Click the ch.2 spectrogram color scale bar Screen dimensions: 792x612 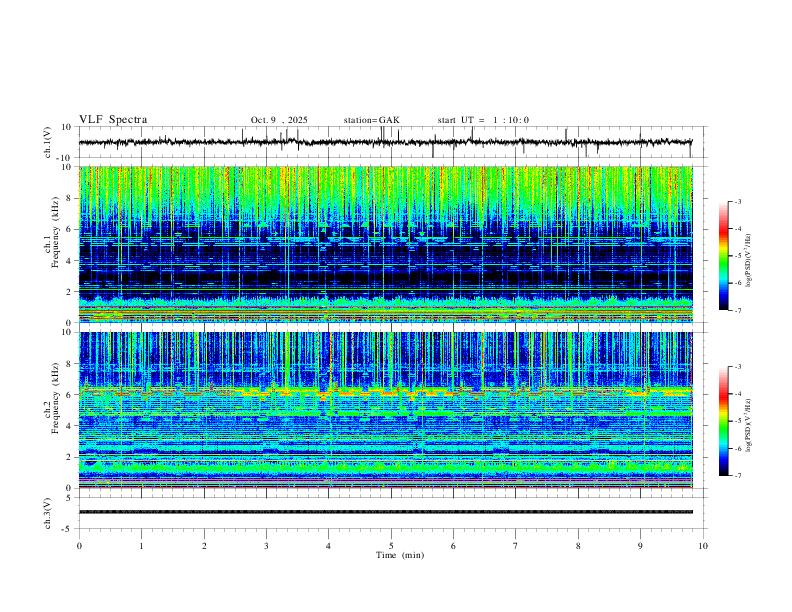click(723, 421)
